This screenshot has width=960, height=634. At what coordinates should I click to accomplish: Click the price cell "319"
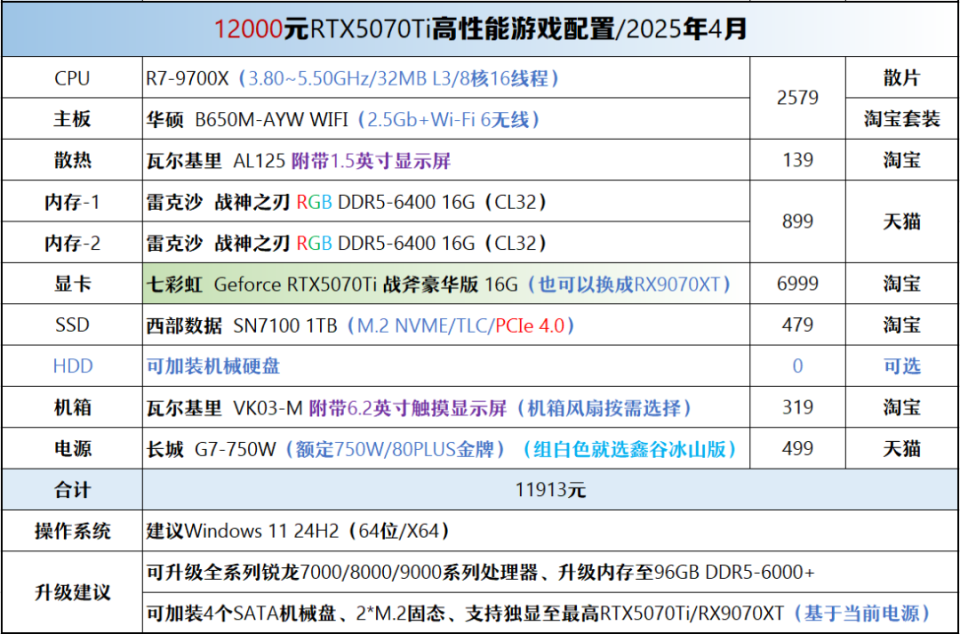[798, 408]
